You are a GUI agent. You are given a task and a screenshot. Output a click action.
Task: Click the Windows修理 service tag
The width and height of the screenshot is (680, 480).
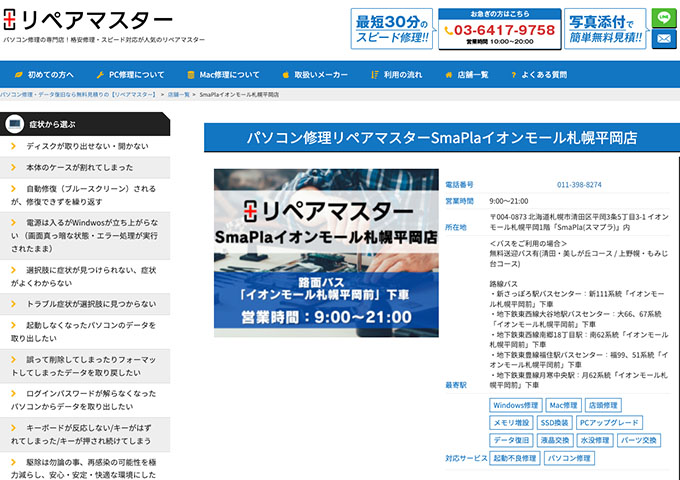click(516, 405)
